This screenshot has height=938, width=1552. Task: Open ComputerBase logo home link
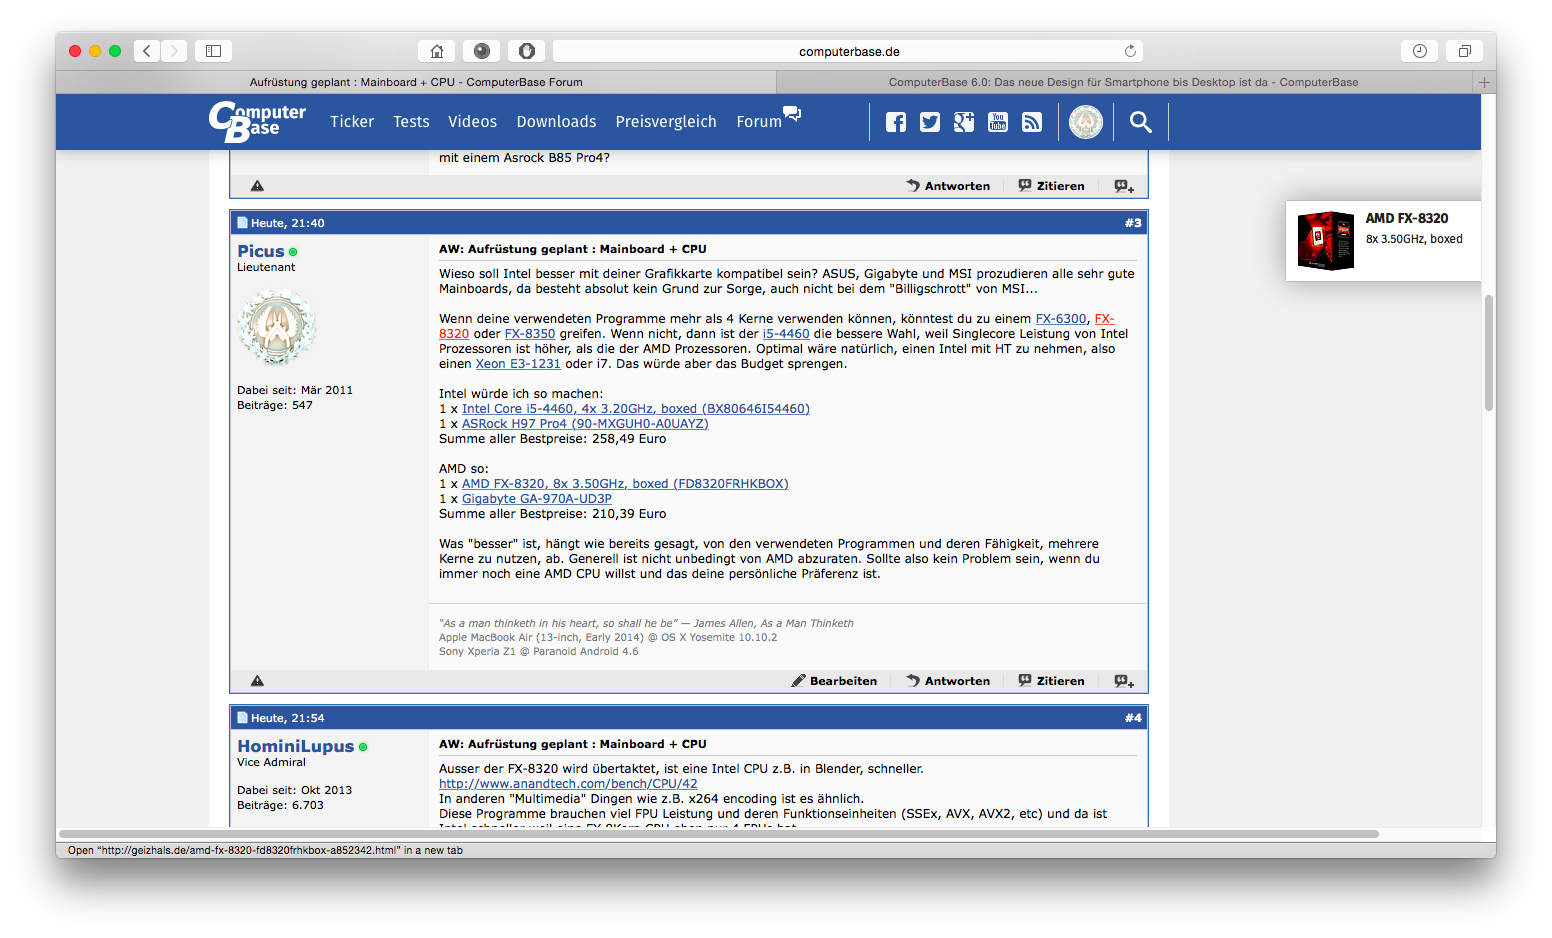point(257,121)
